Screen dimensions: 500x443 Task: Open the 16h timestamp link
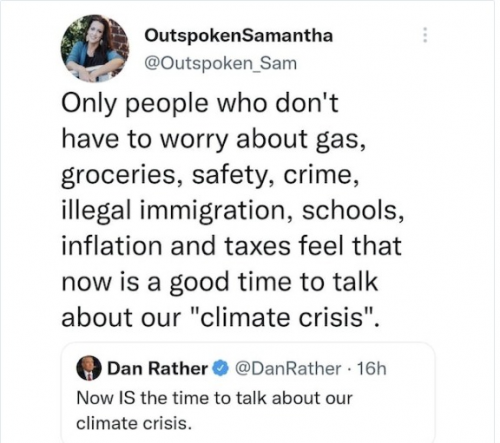(x=371, y=369)
